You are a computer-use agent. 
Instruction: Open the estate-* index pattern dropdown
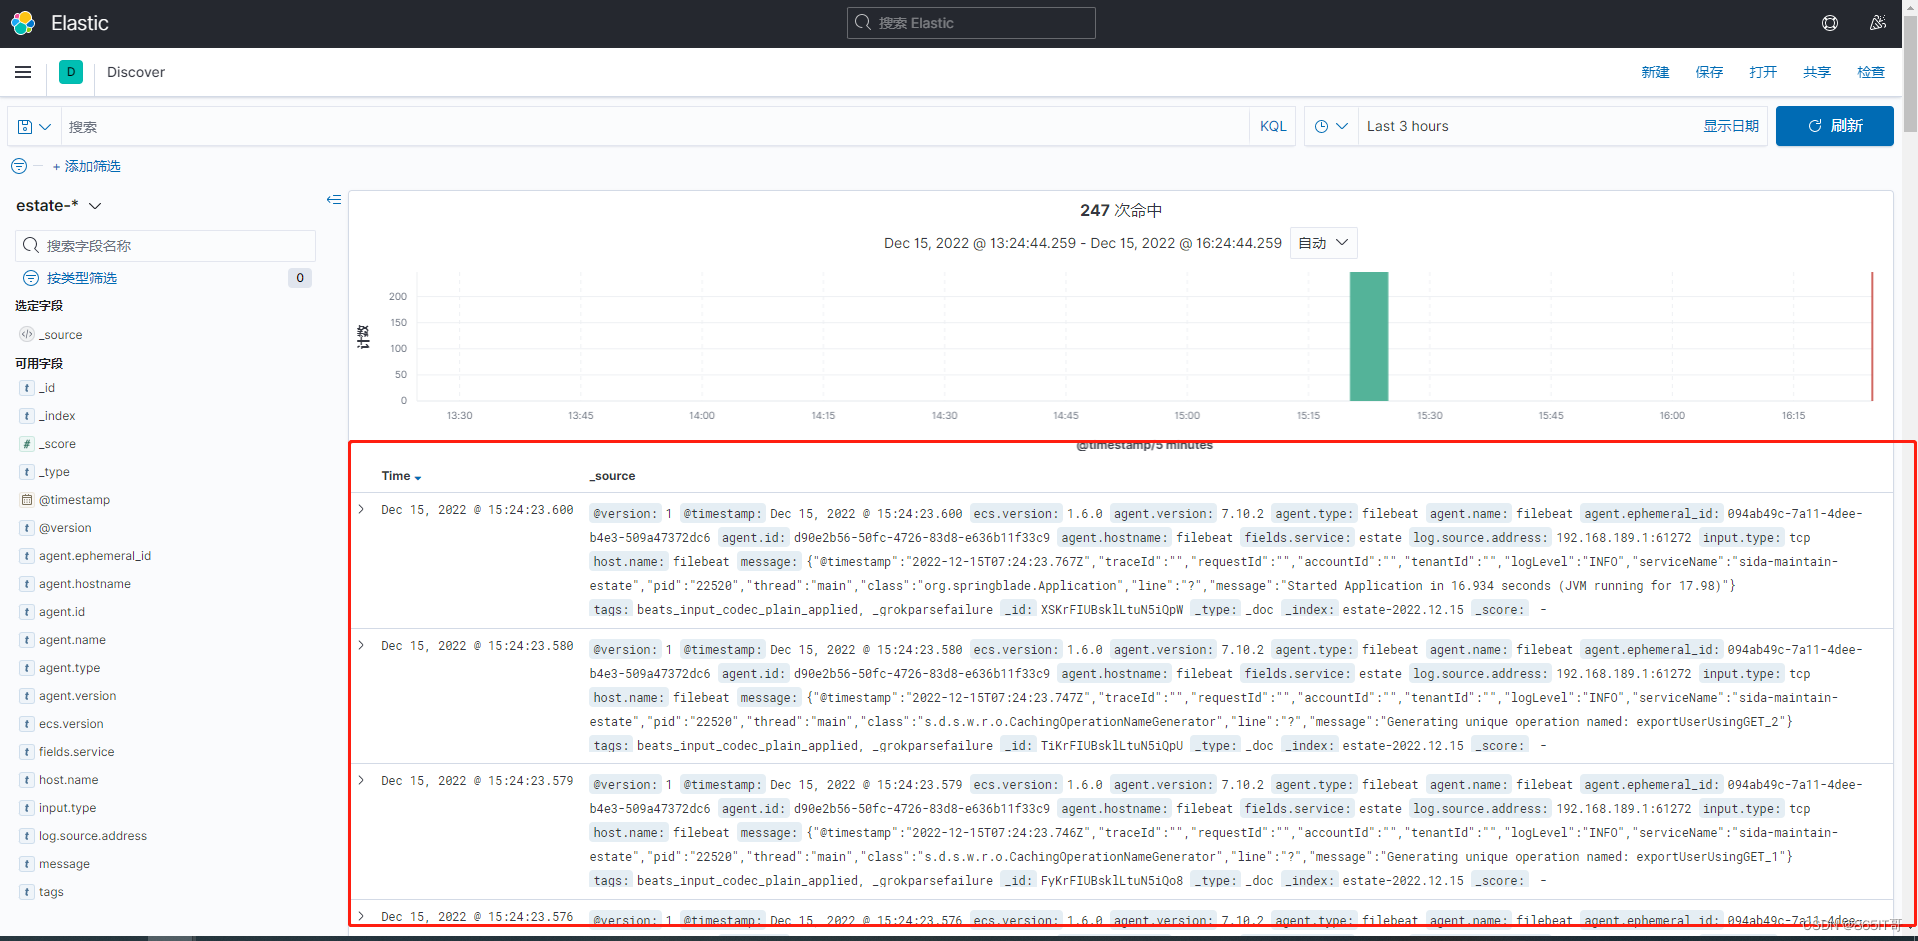59,205
